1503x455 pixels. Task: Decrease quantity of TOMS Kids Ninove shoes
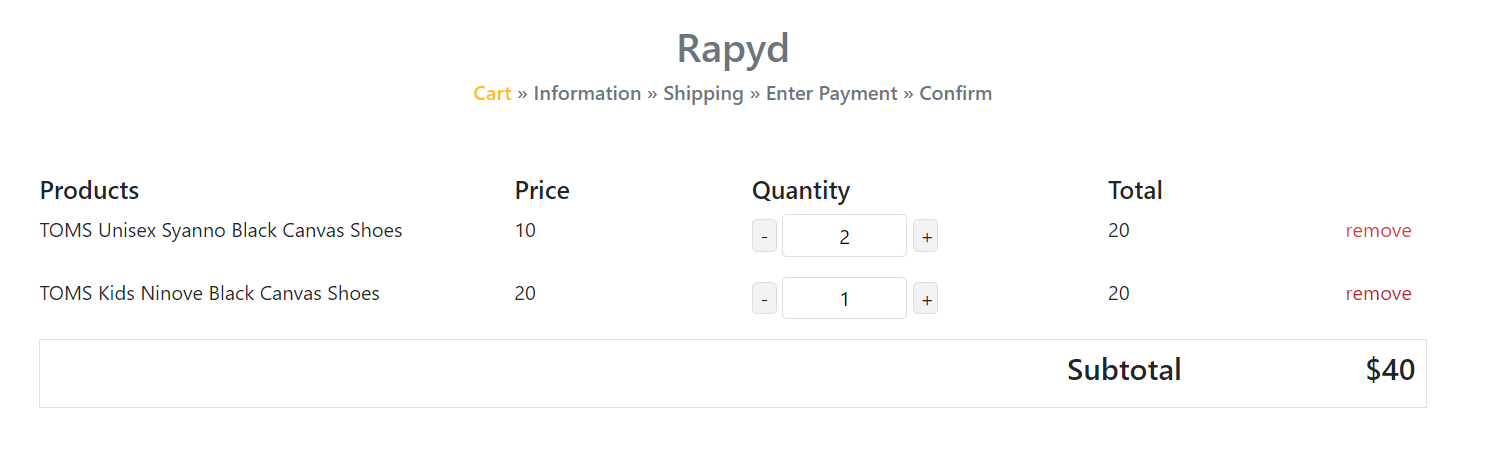coord(764,299)
